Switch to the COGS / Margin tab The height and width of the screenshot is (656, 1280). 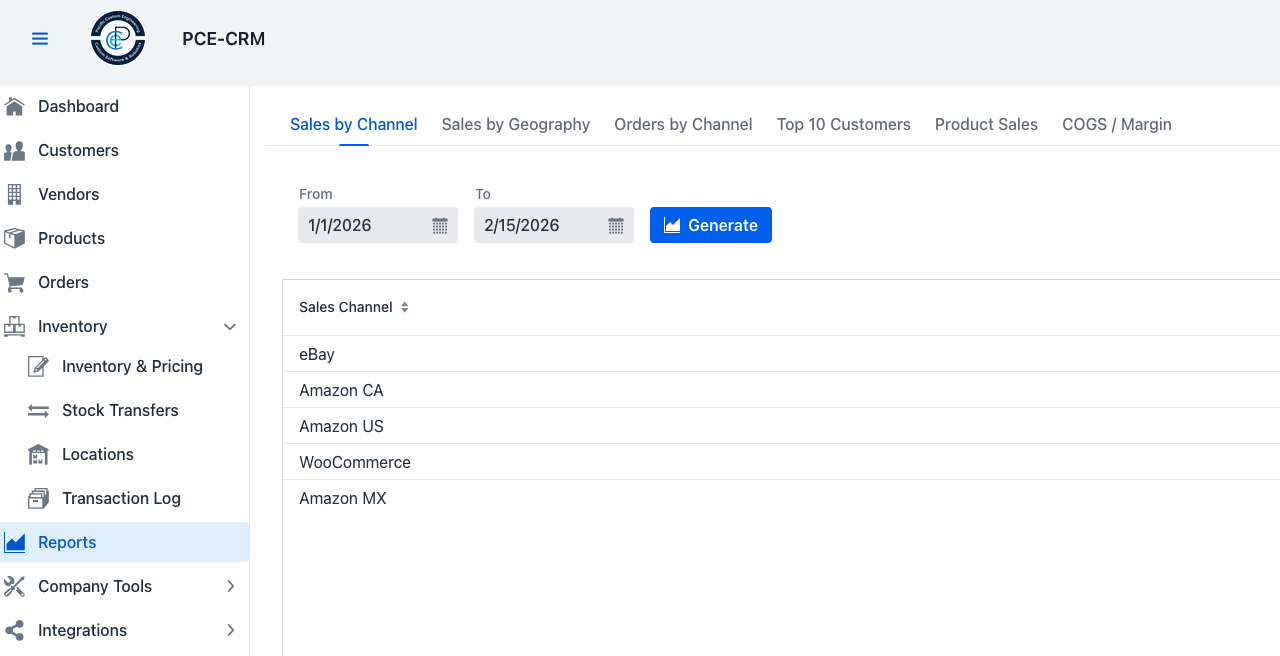click(1116, 124)
